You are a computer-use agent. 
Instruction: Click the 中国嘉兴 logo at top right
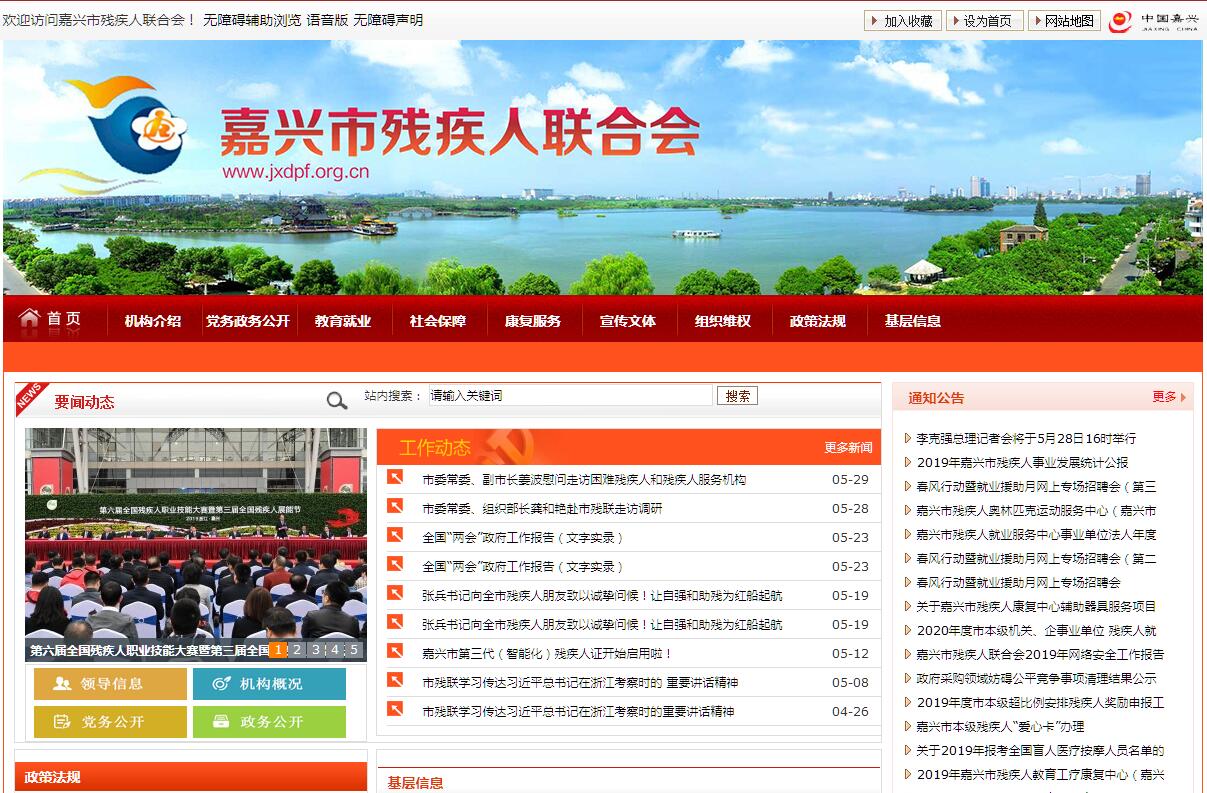tap(1153, 21)
